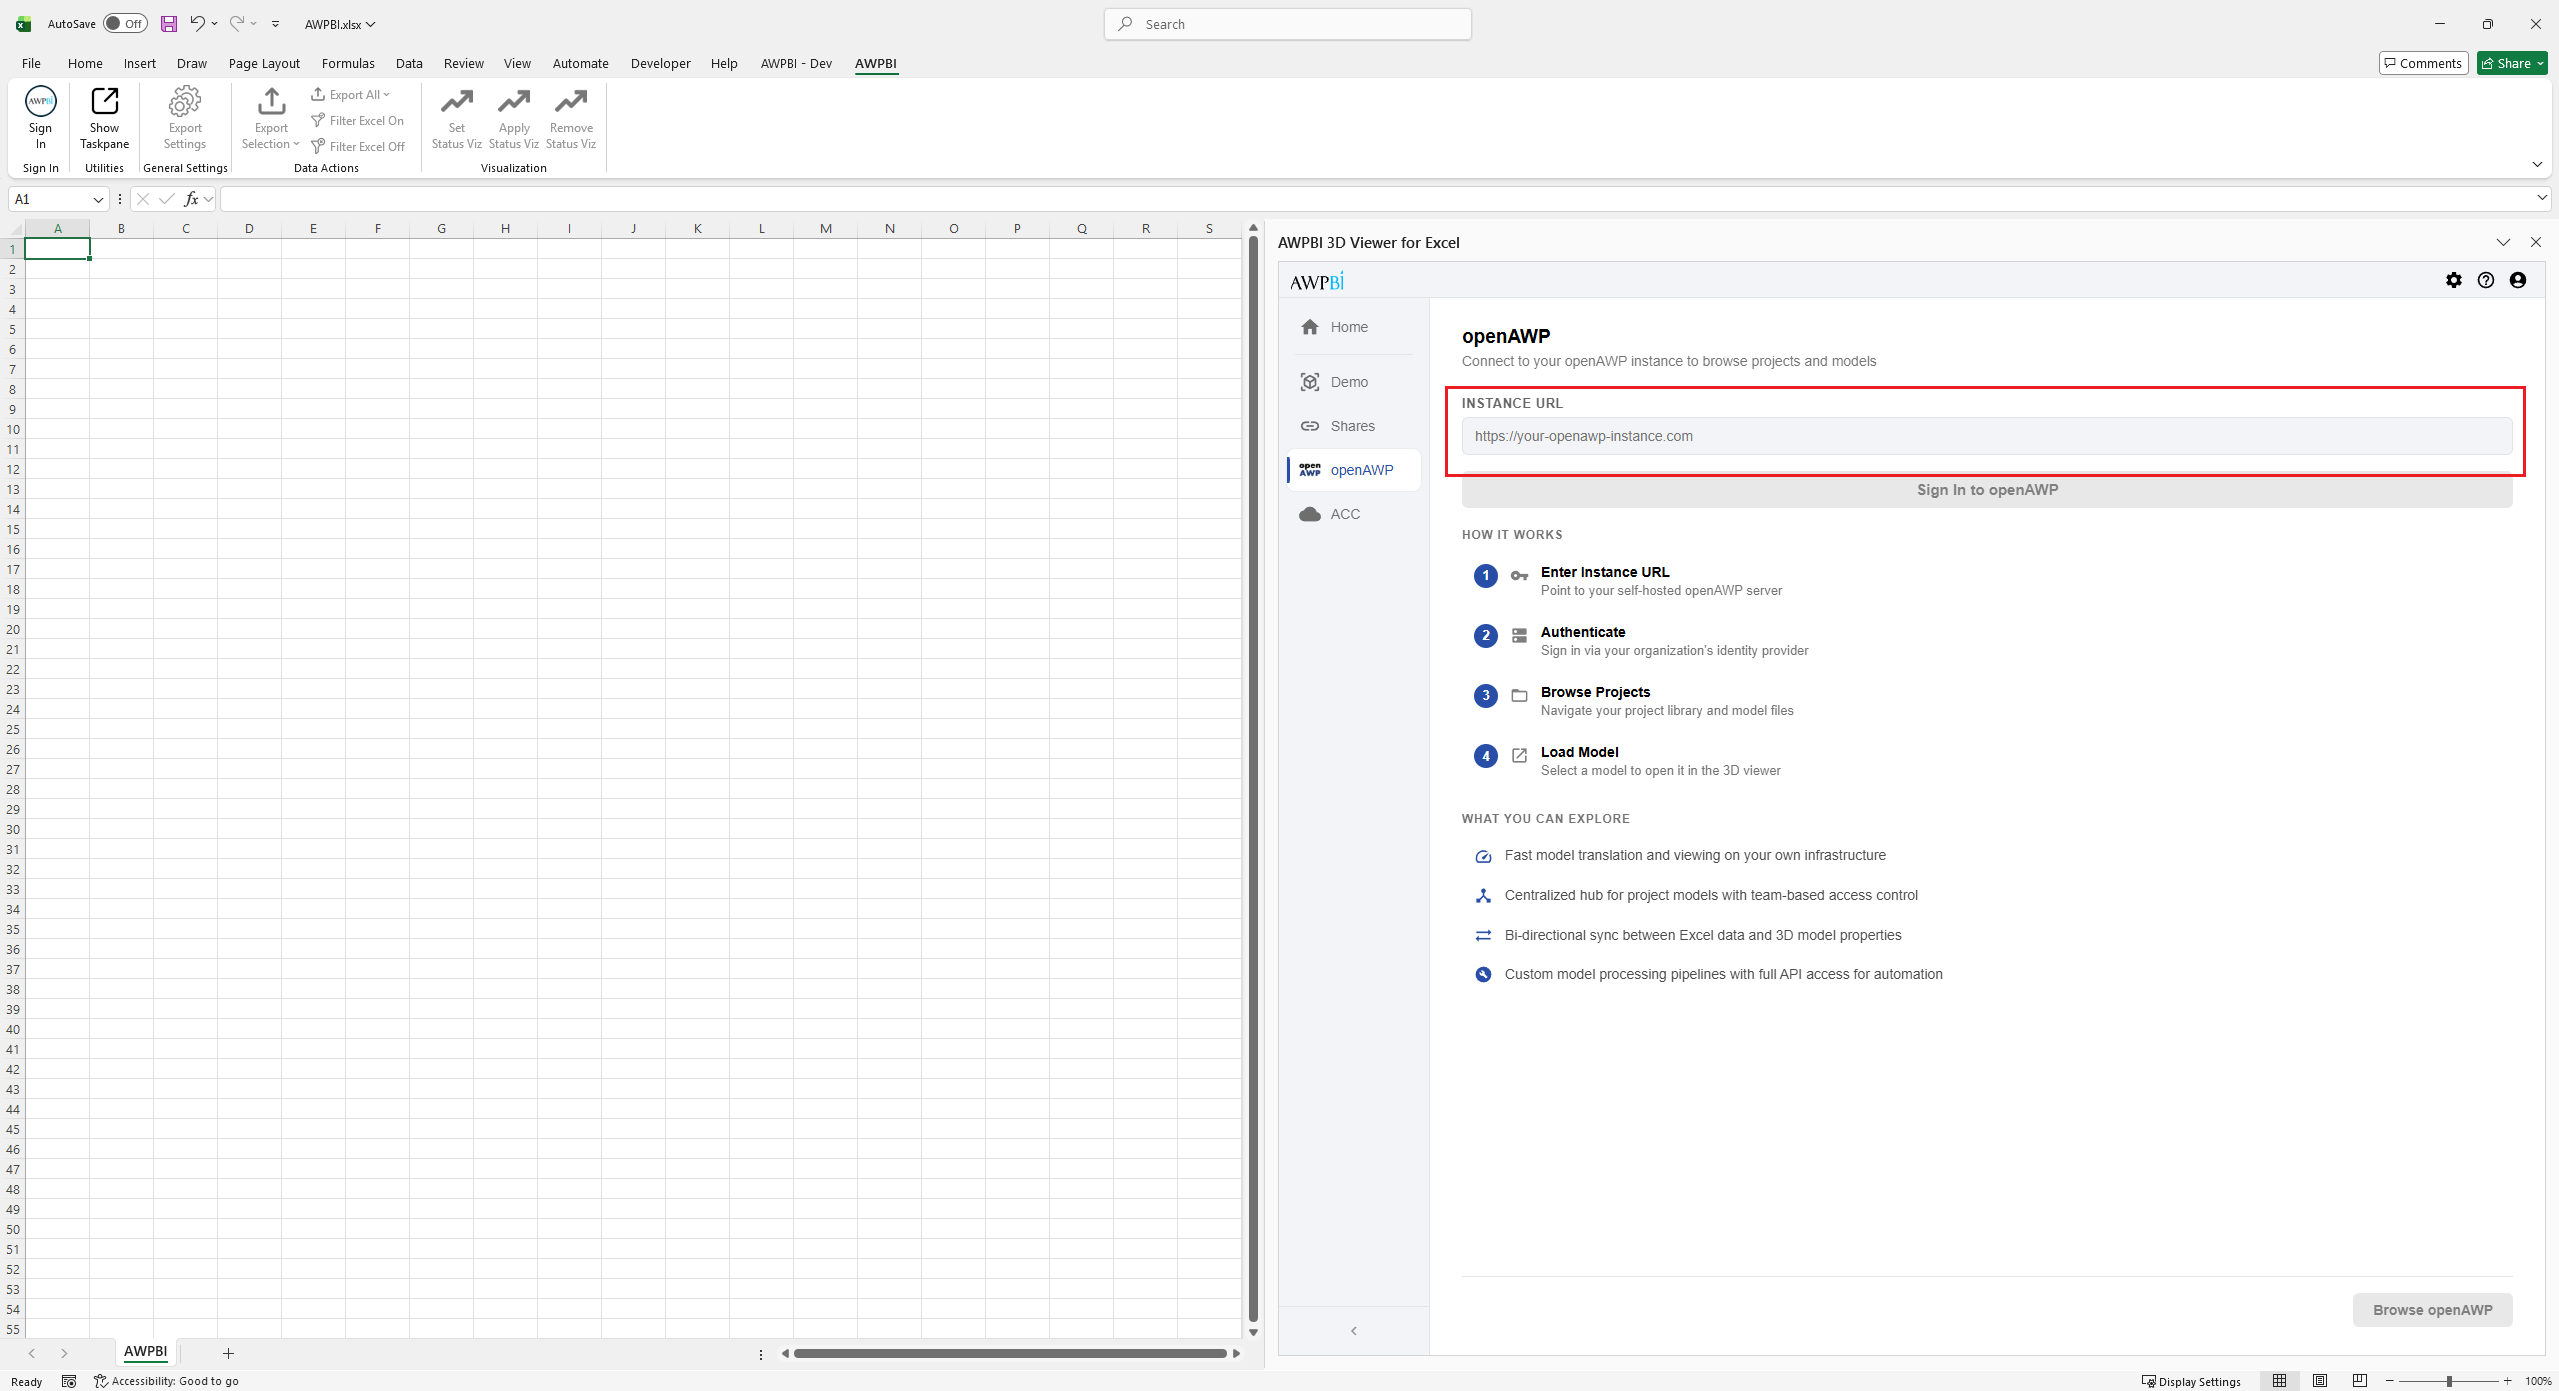Image resolution: width=2559 pixels, height=1391 pixels.
Task: Switch to the Home ribbon tab
Action: [x=85, y=63]
